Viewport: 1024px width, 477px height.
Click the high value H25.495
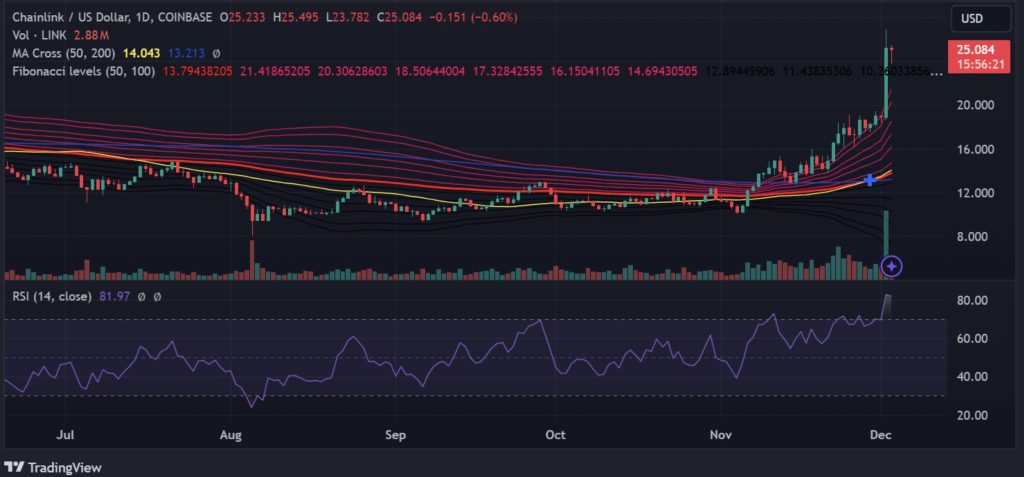[x=296, y=18]
